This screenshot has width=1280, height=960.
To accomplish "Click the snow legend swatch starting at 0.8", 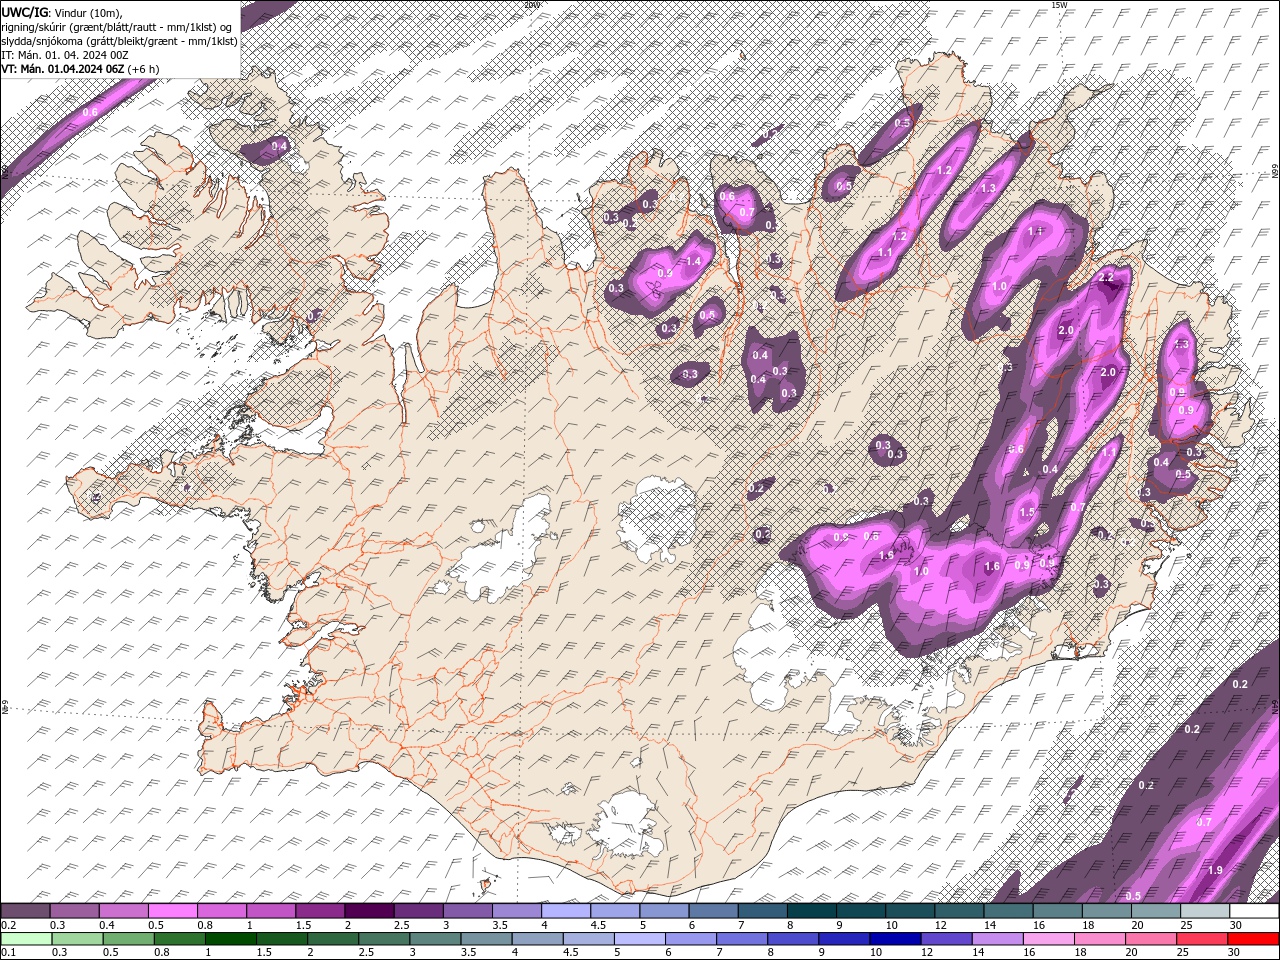I will [222, 911].
